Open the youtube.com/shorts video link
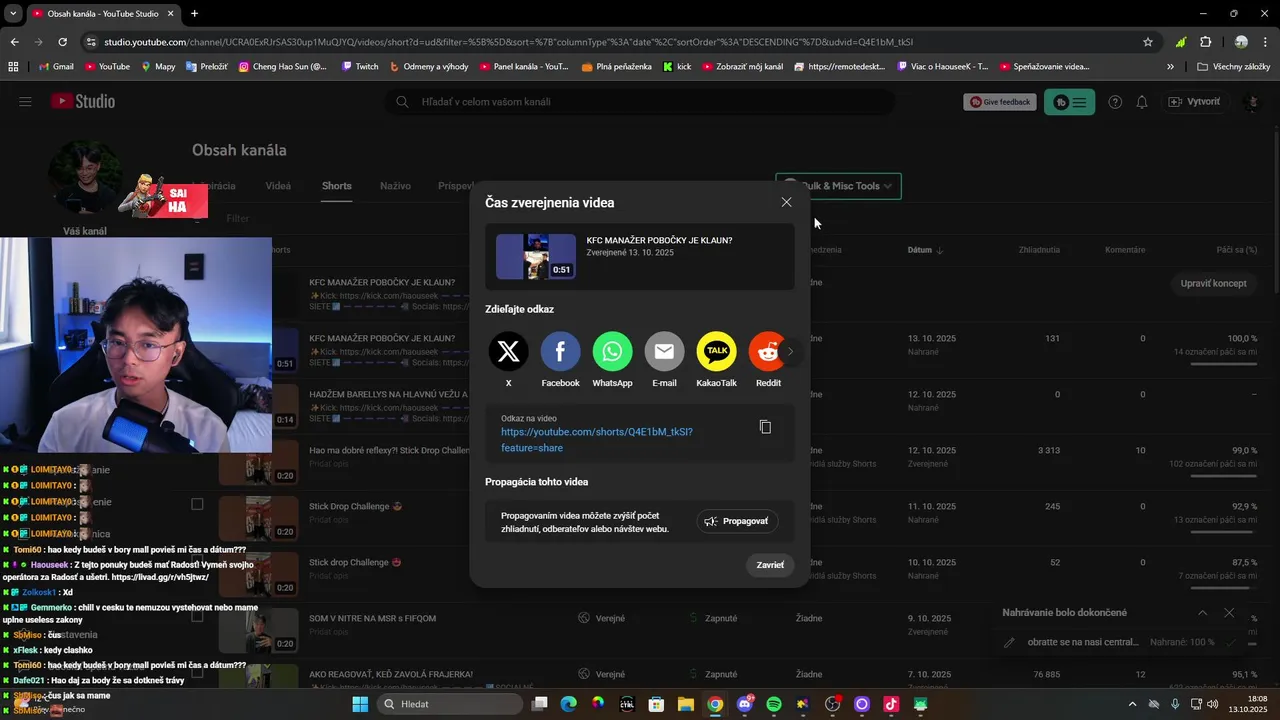1280x720 pixels. (597, 440)
